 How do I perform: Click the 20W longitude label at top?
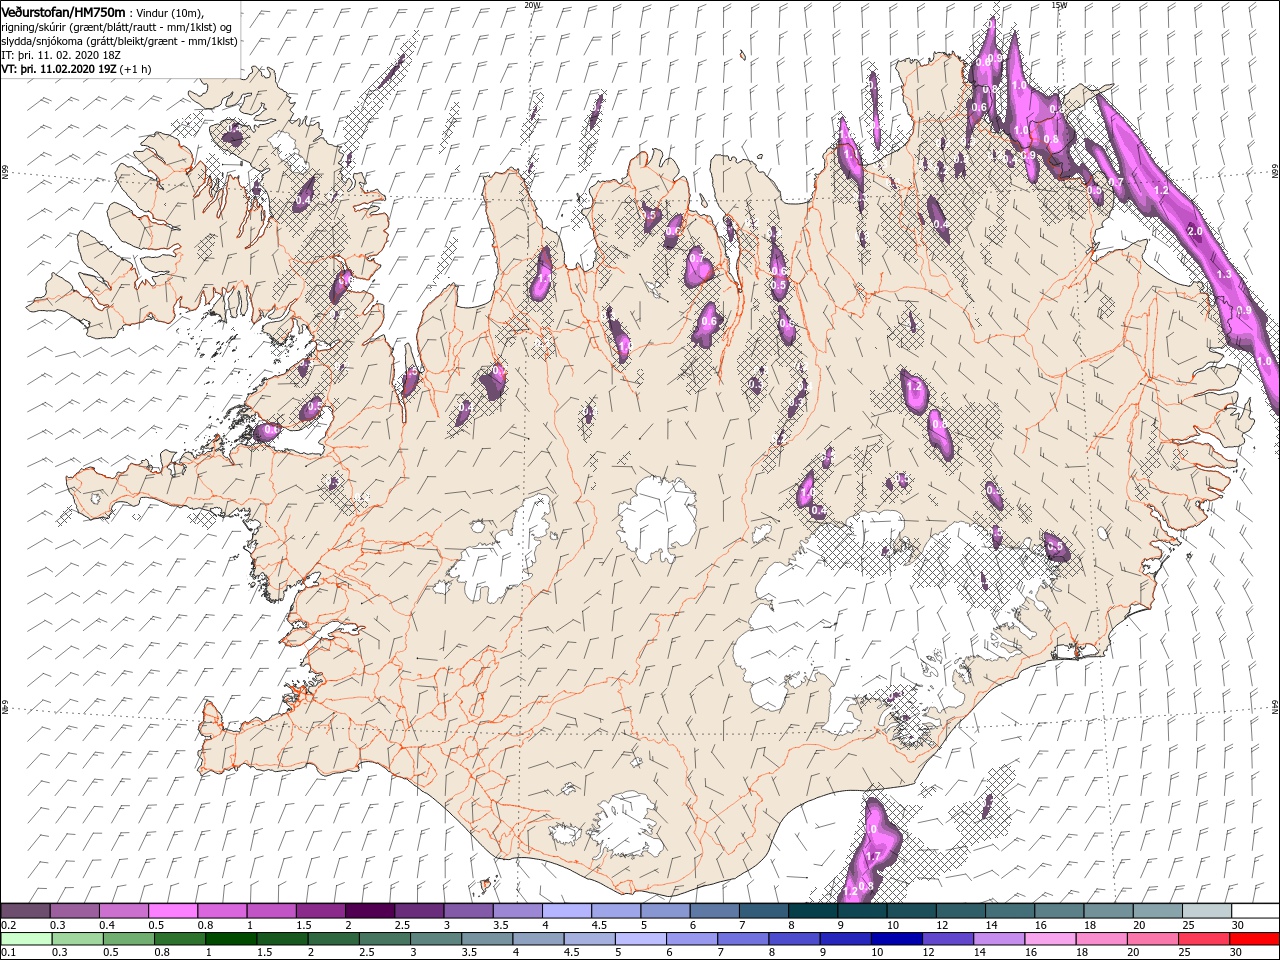pos(532,5)
